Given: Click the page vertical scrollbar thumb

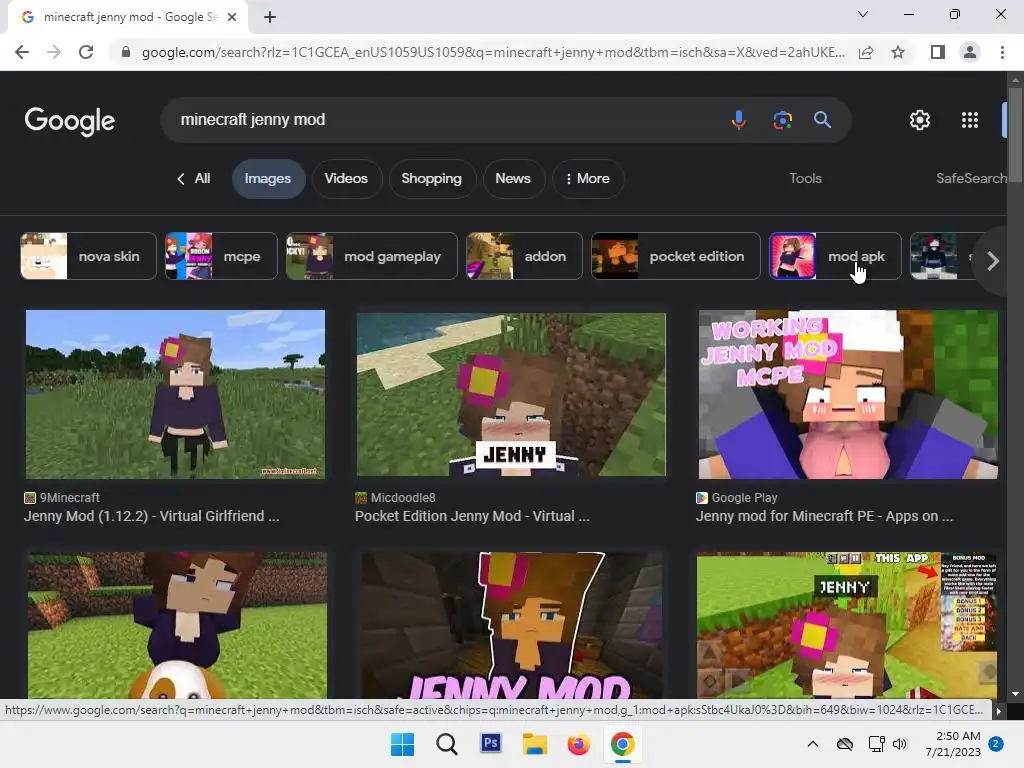Looking at the screenshot, I should click(x=1014, y=135).
